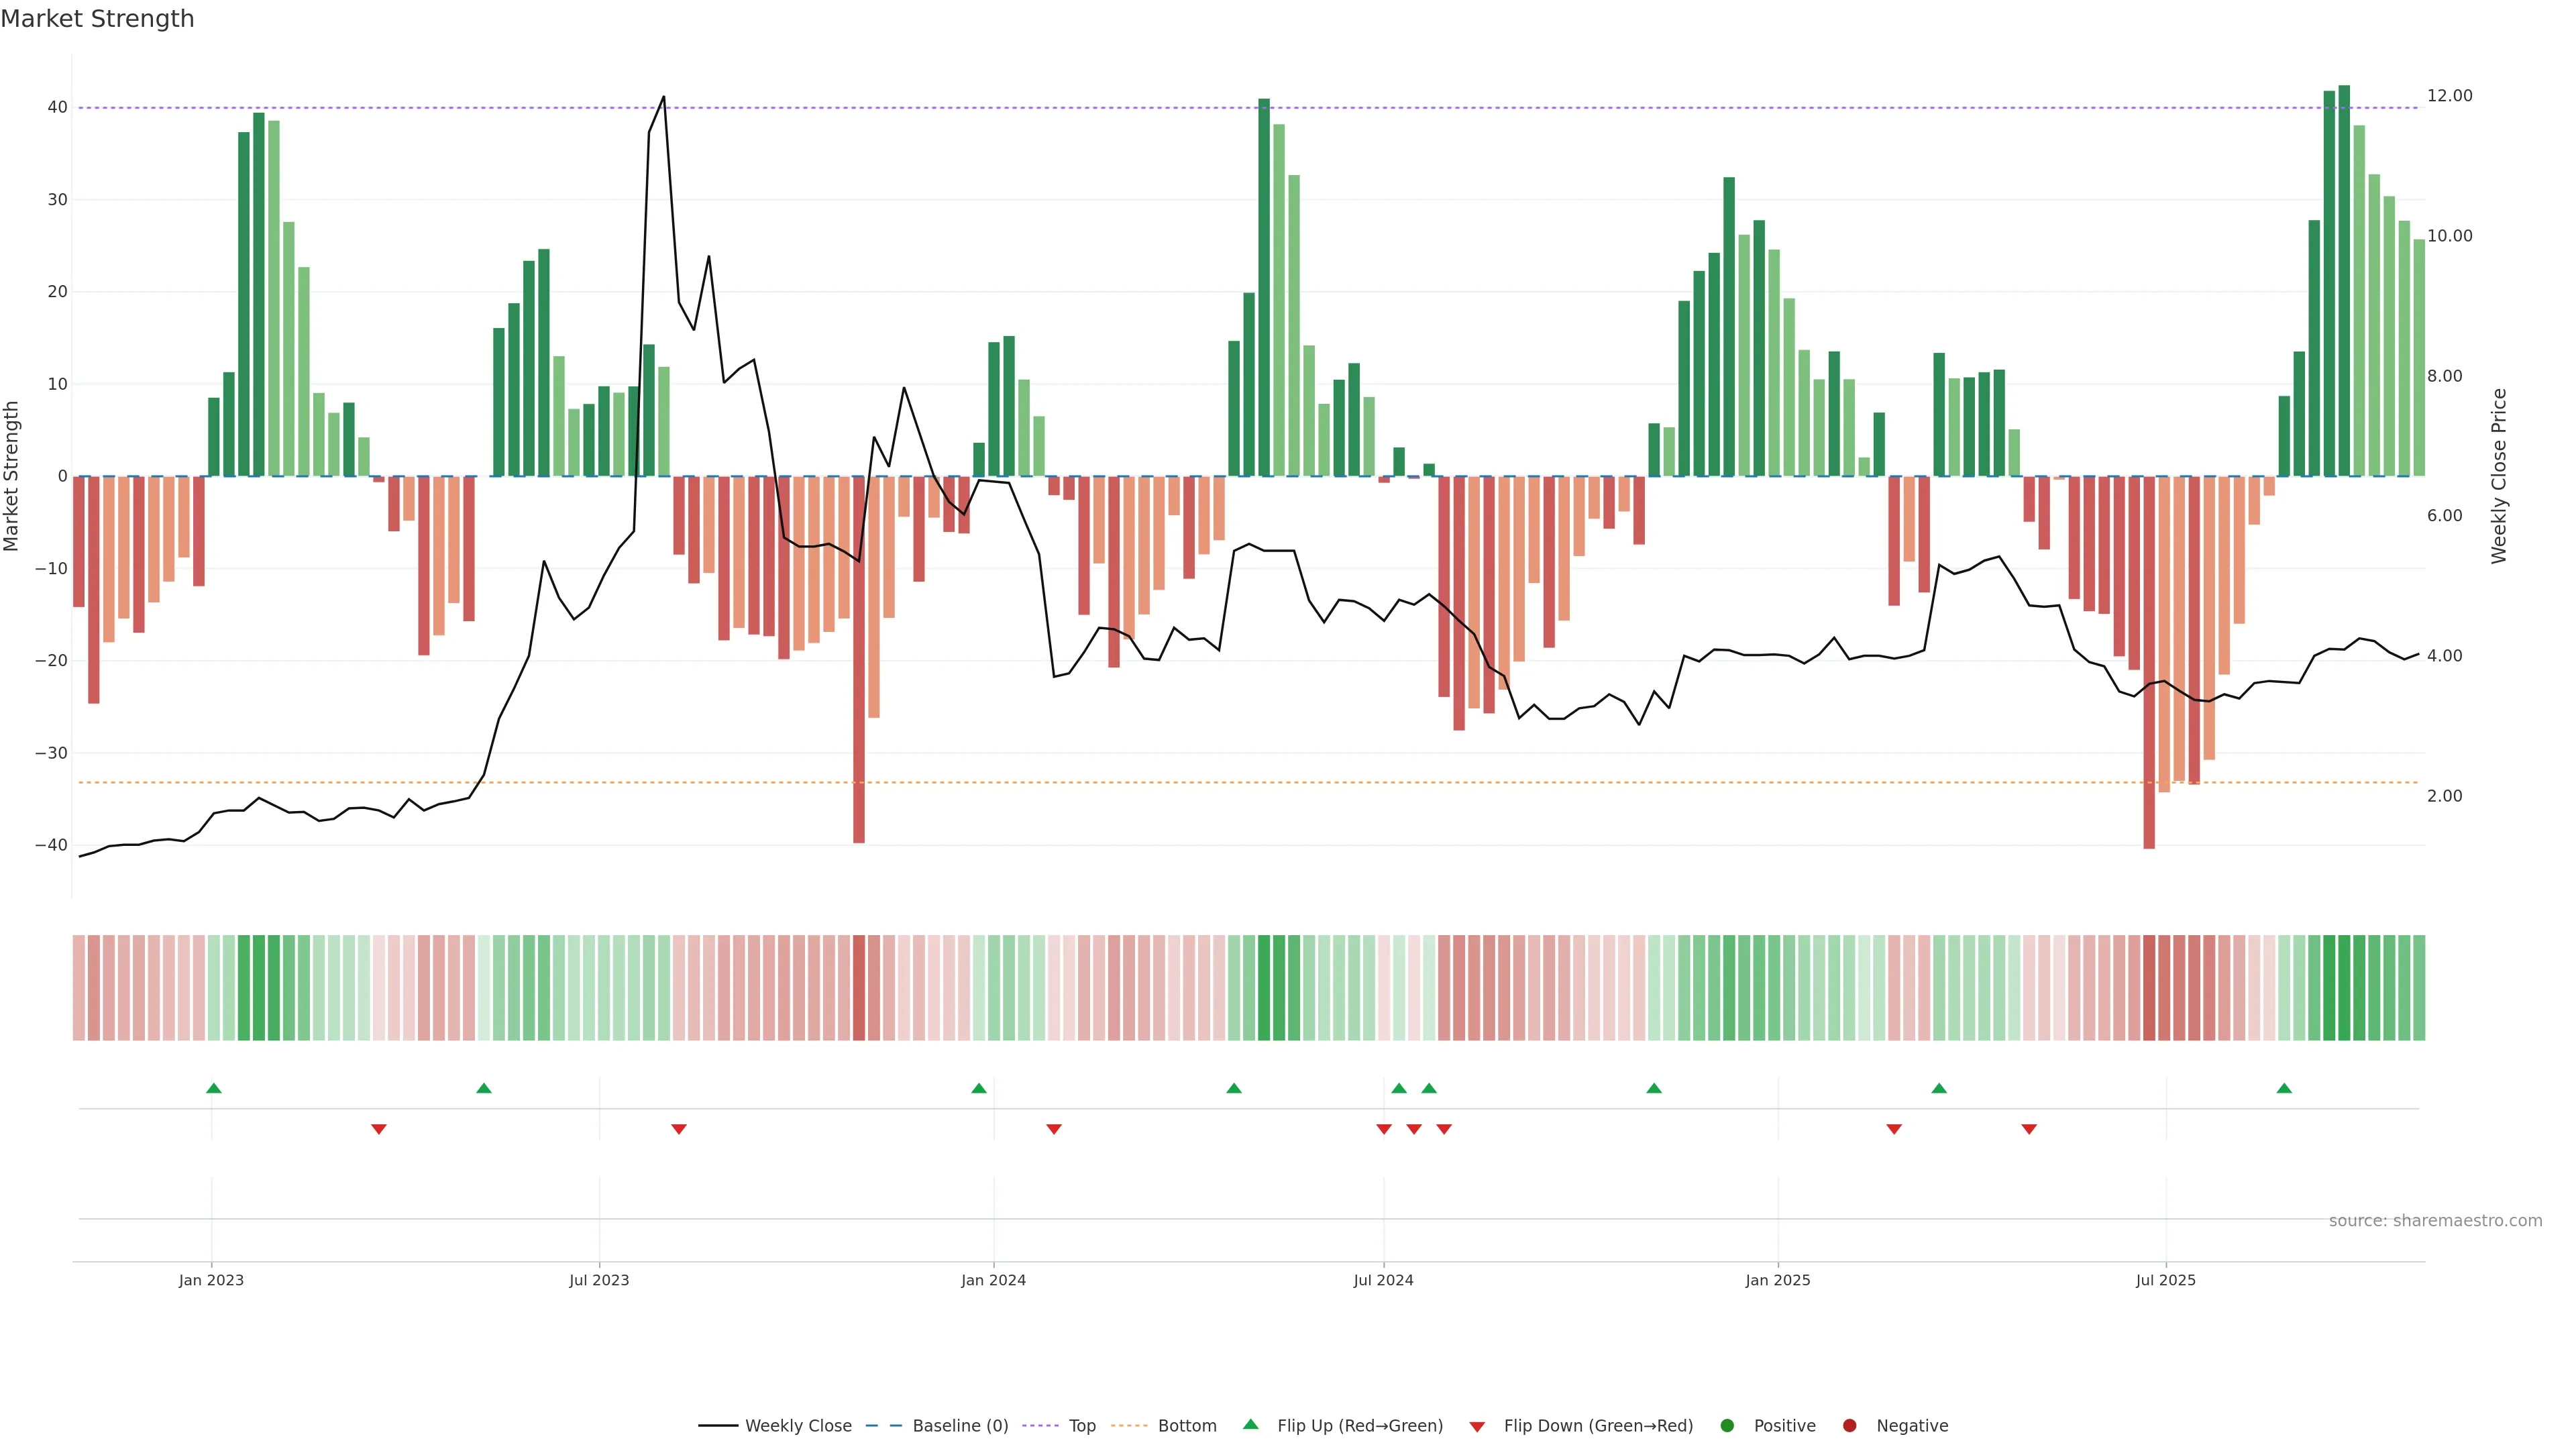The height and width of the screenshot is (1449, 2576).
Task: Click the source: sharemaestro.com text
Action: point(2435,1221)
